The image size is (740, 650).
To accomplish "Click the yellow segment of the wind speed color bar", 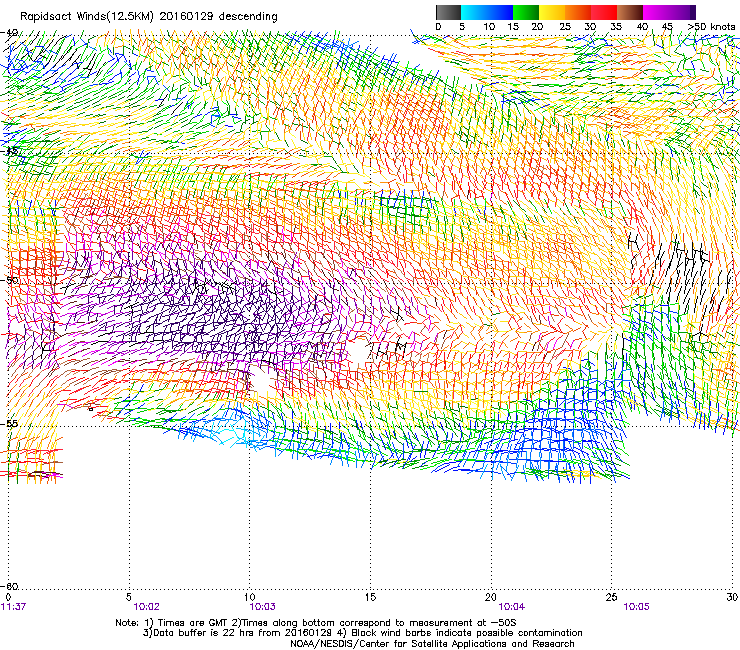I will coord(552,12).
